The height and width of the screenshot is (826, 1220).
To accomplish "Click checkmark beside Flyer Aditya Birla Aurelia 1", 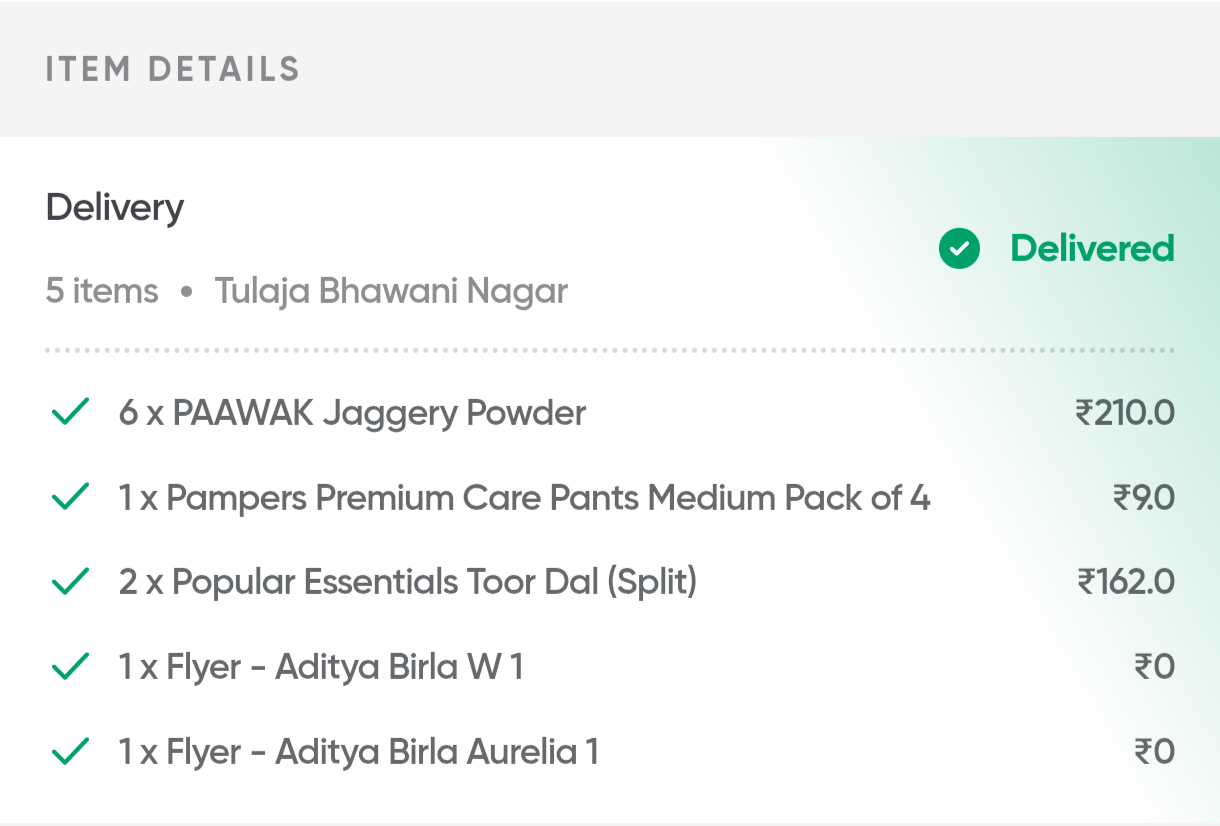I will point(70,752).
